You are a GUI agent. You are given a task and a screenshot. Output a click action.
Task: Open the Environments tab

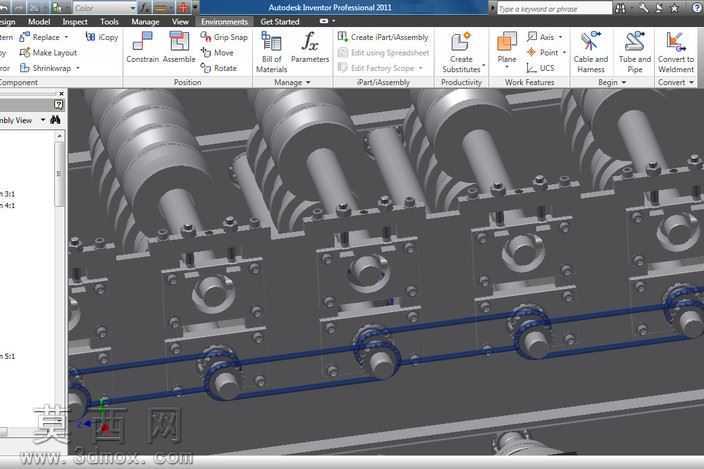tap(224, 22)
